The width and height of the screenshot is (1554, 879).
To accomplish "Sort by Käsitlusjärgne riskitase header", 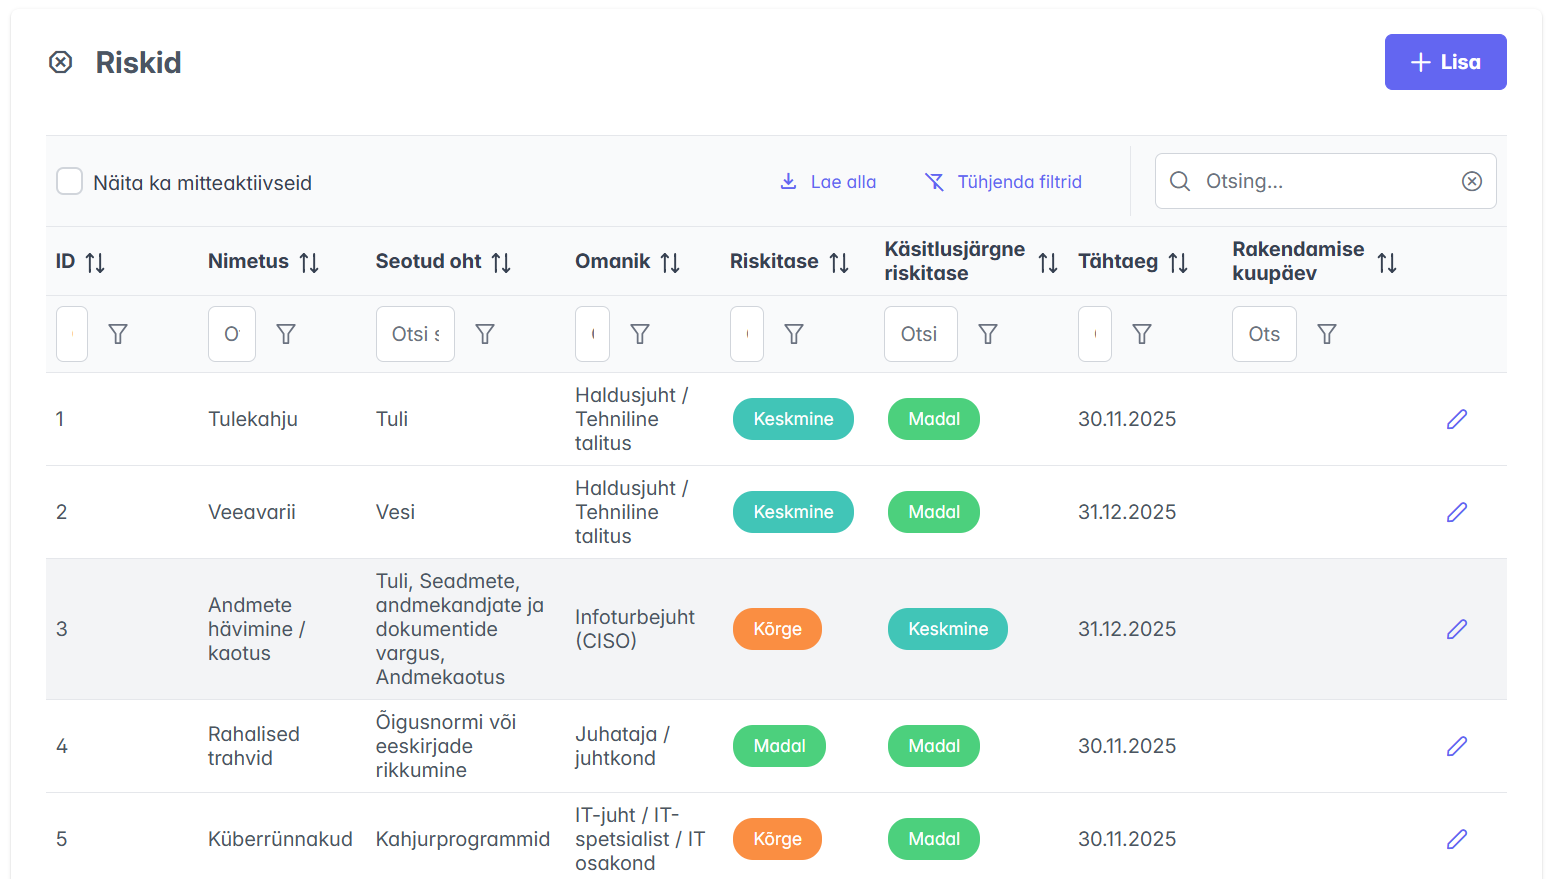I will (x=1047, y=262).
